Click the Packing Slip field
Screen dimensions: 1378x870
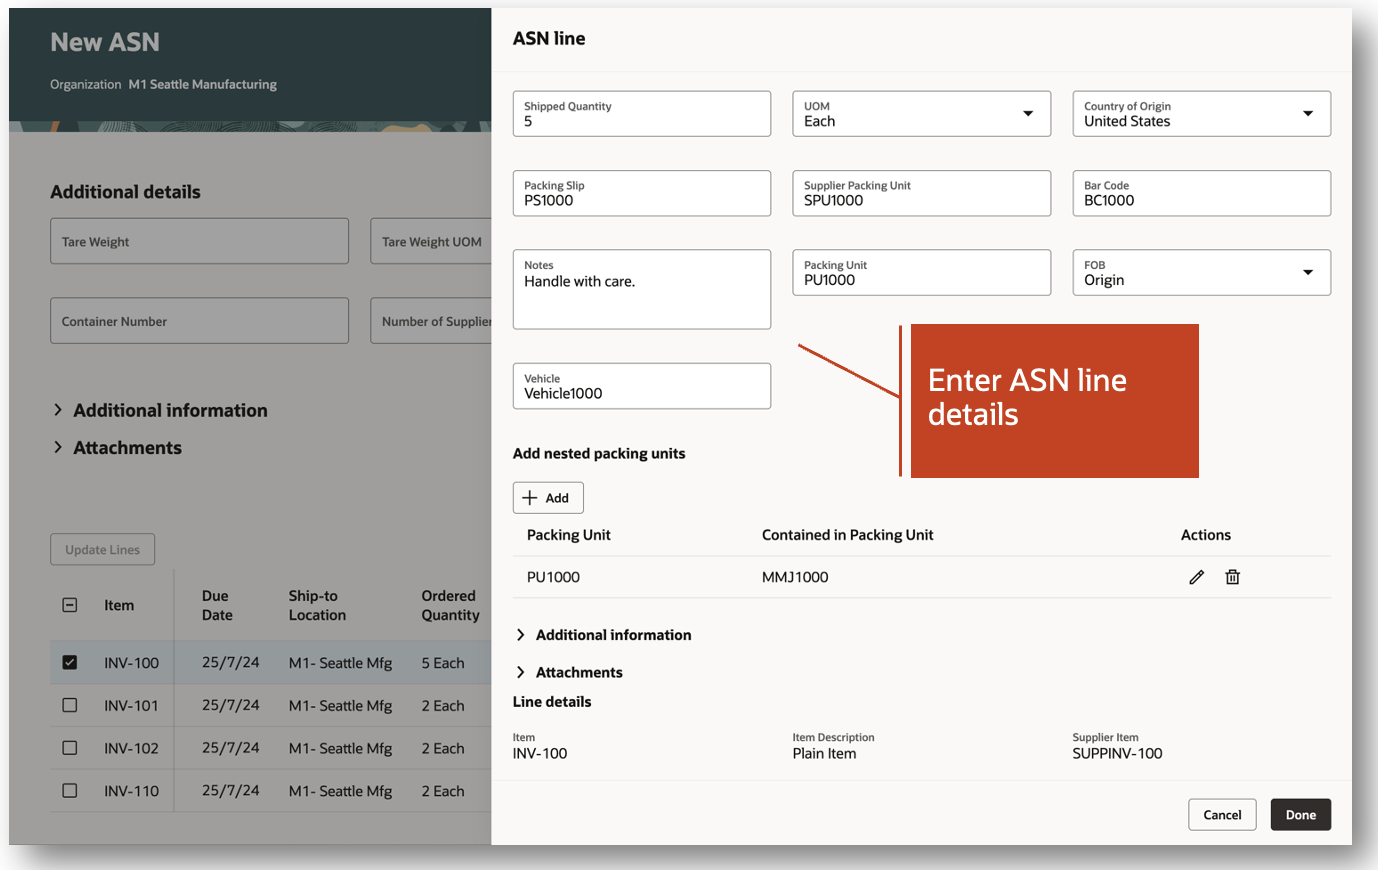(x=642, y=193)
